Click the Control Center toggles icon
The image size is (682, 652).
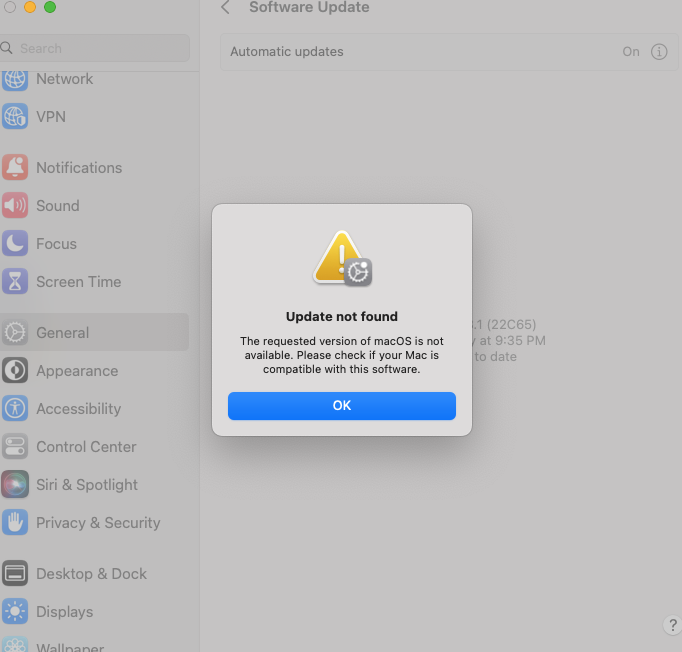pos(15,446)
